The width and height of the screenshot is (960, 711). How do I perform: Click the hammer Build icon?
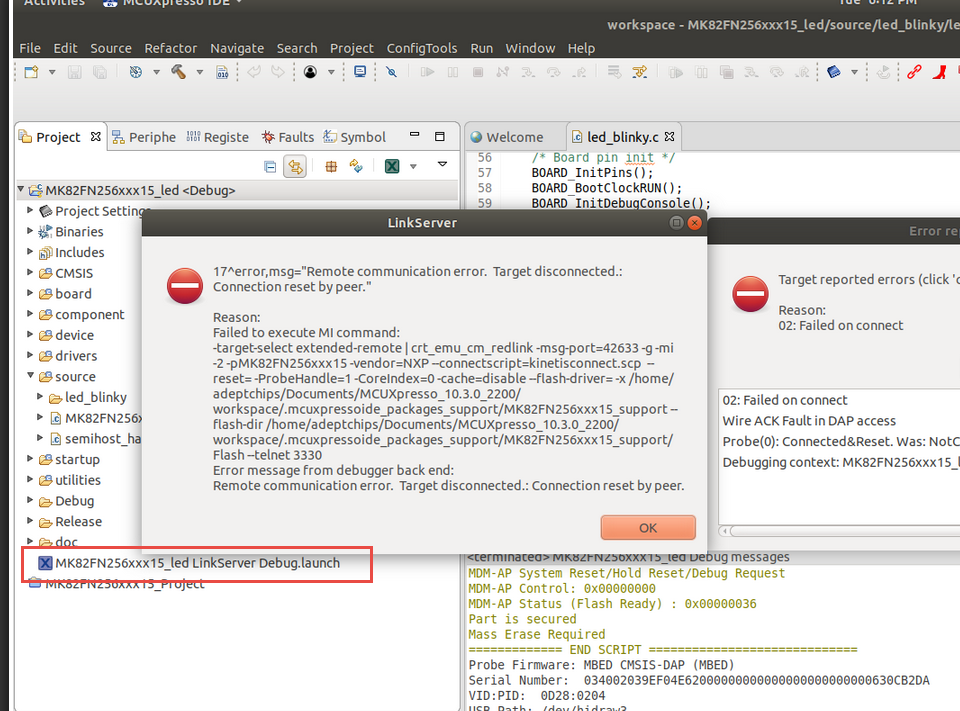[178, 72]
